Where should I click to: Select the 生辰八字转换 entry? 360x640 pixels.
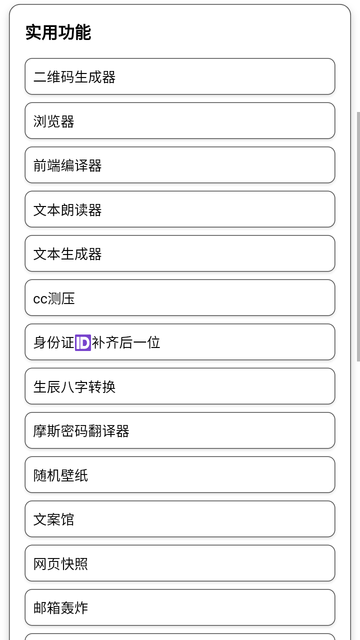click(x=180, y=386)
